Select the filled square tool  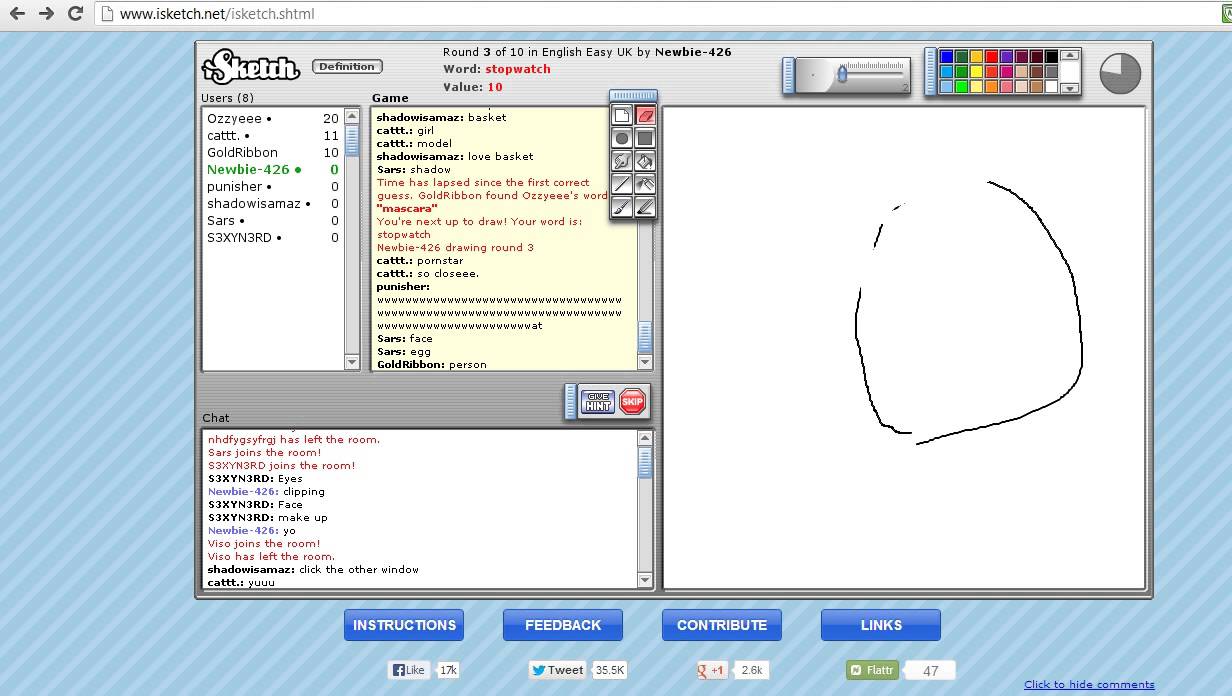[645, 138]
